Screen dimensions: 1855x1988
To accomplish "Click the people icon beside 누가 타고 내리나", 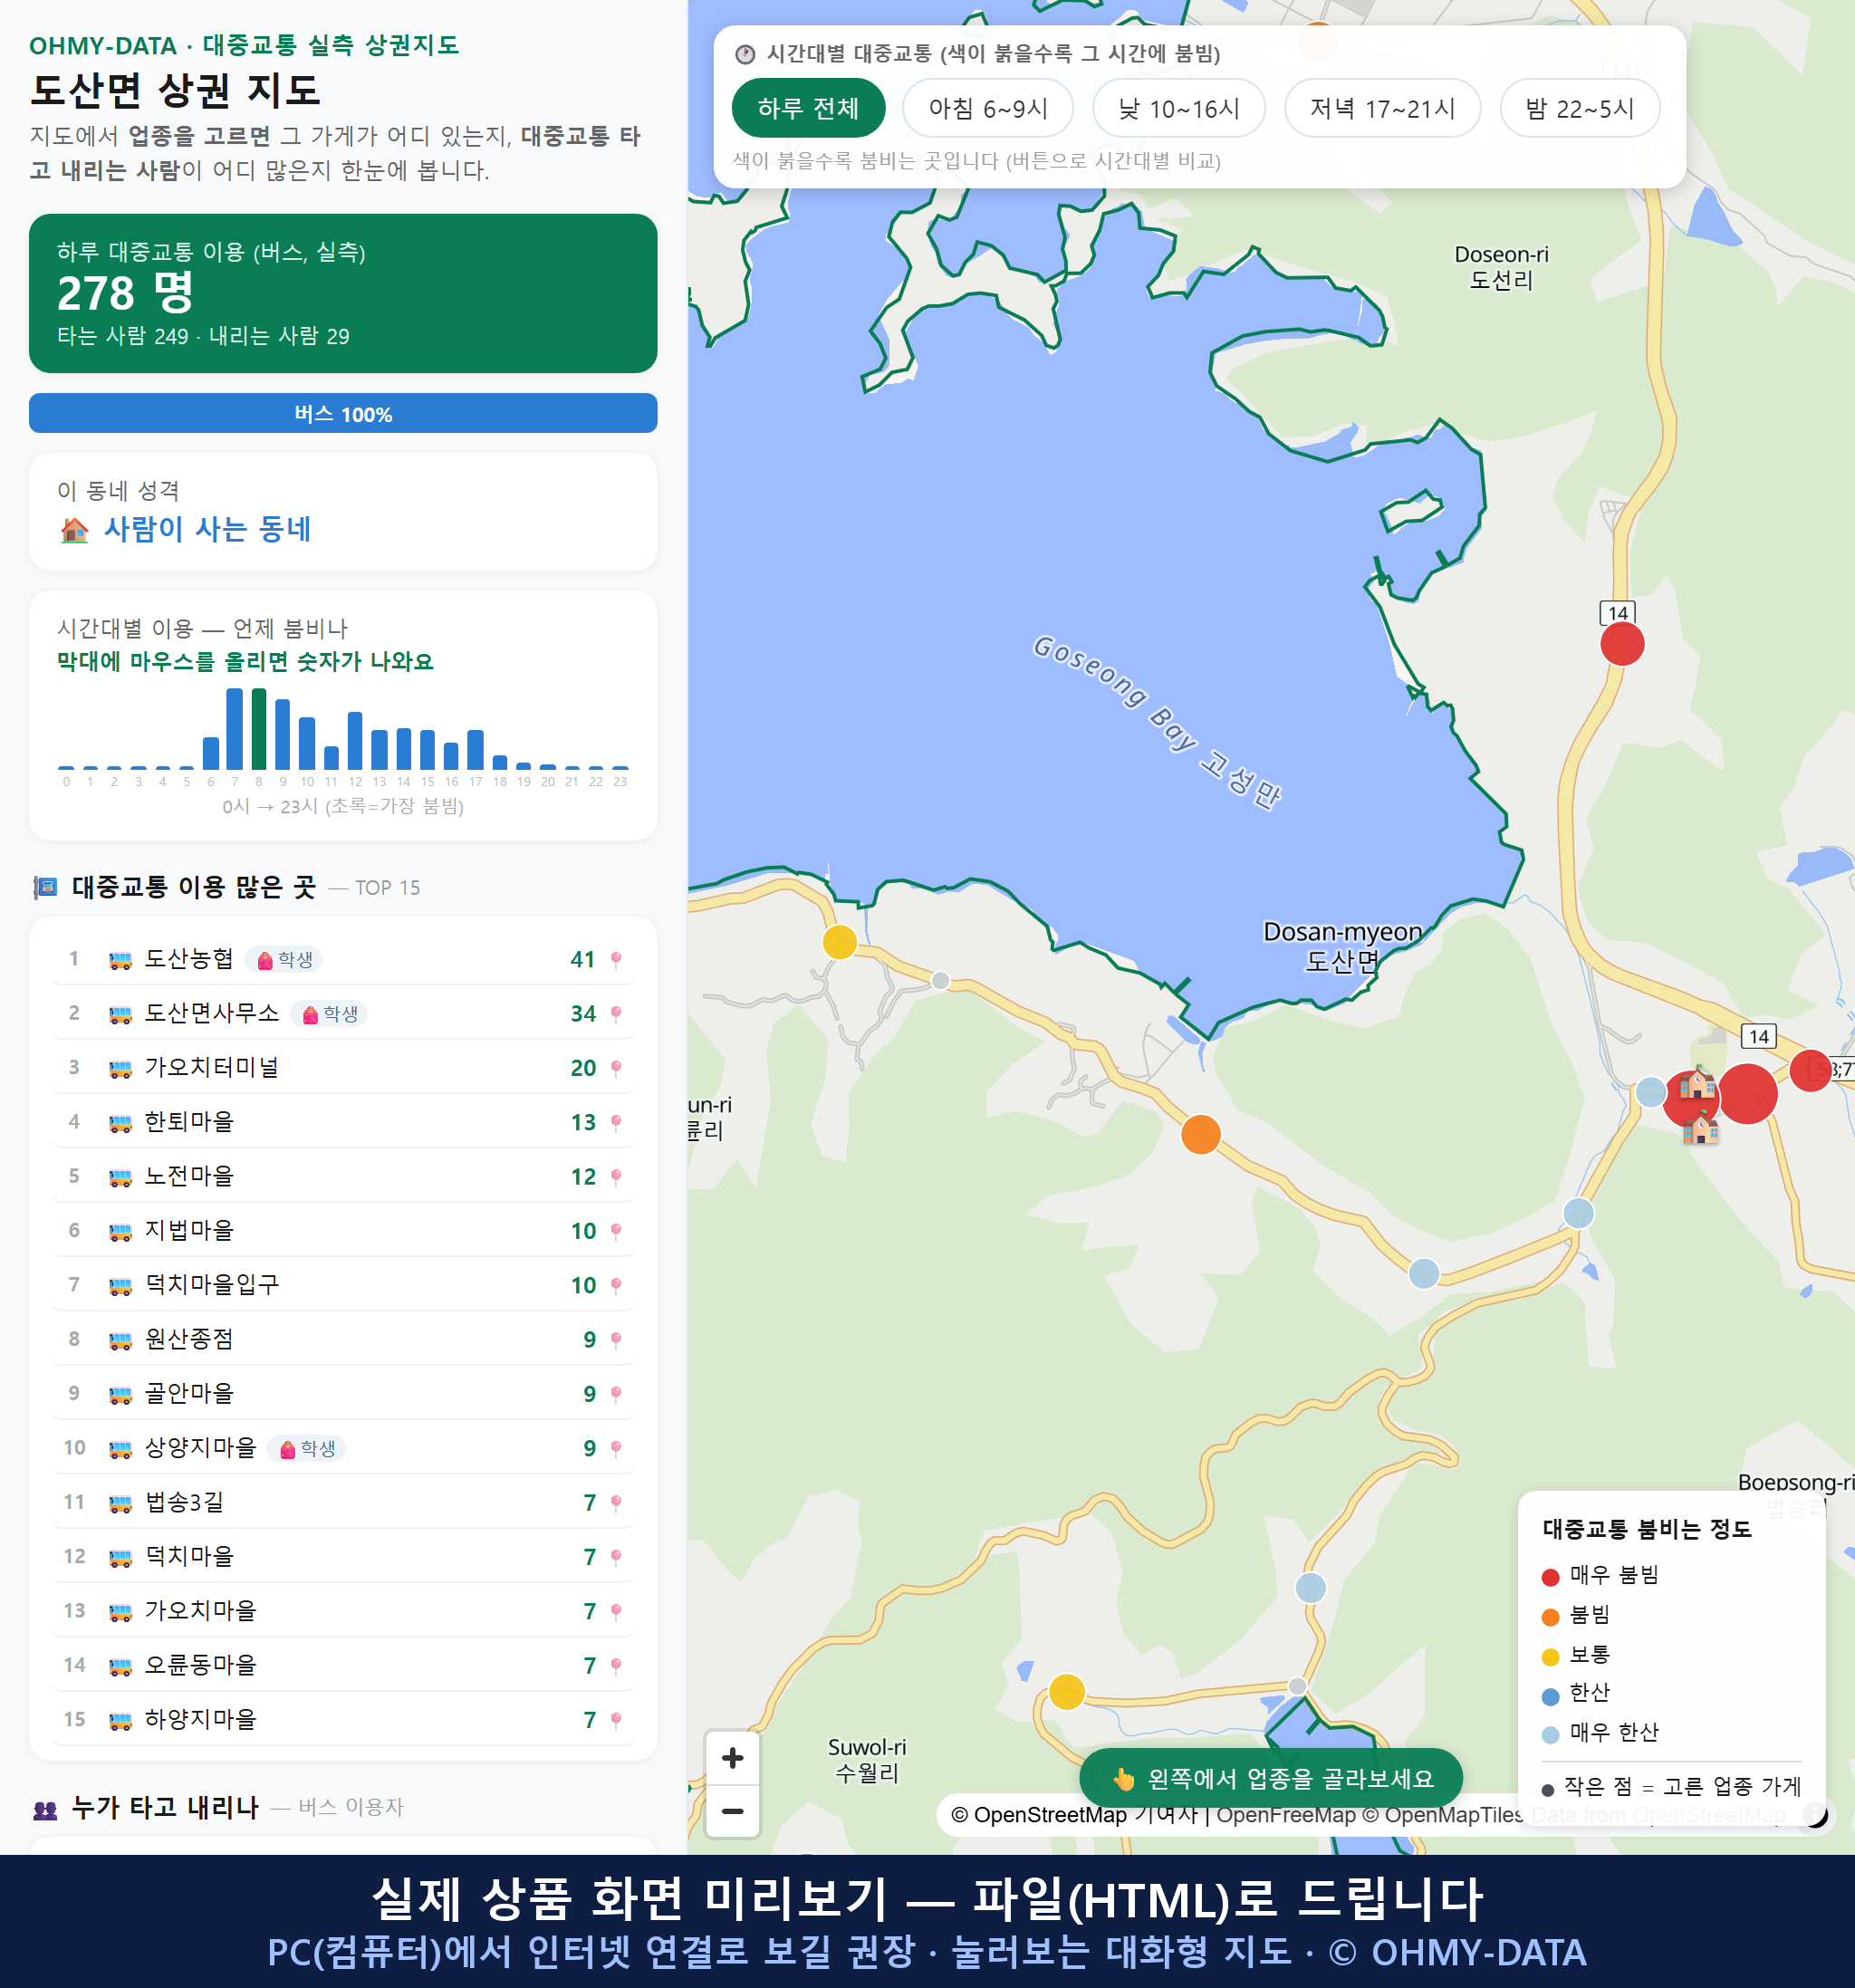I will [45, 1808].
